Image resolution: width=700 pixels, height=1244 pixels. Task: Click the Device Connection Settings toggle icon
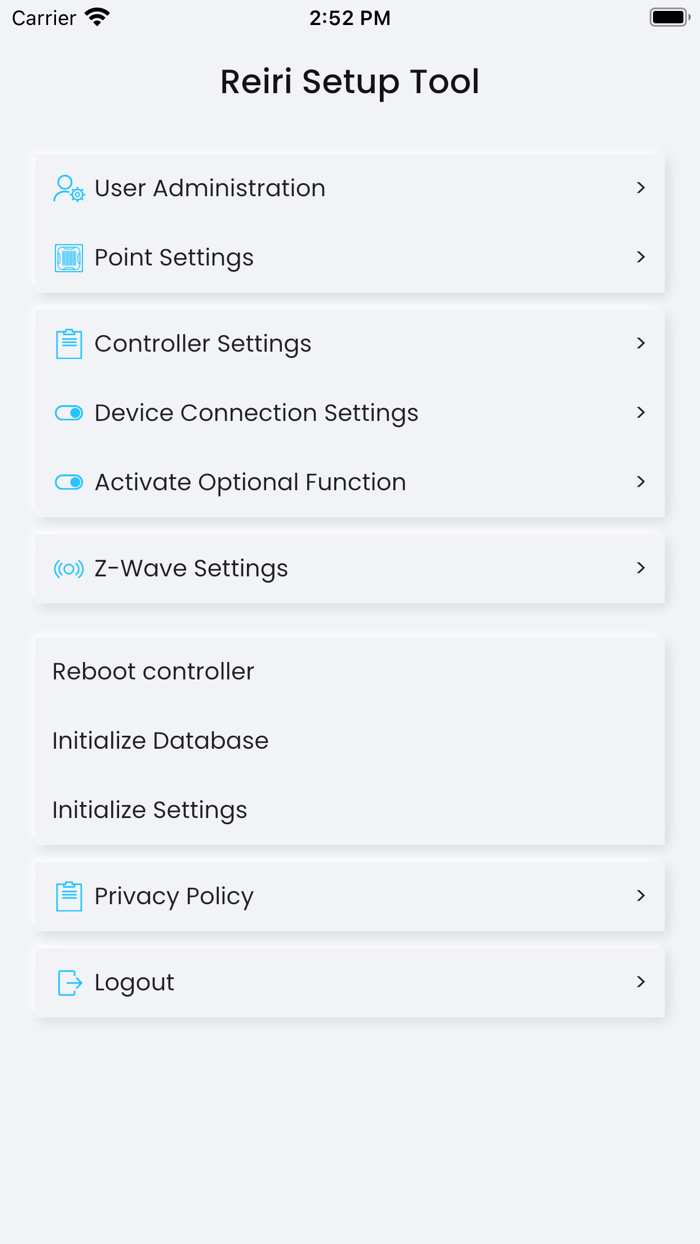[68, 412]
